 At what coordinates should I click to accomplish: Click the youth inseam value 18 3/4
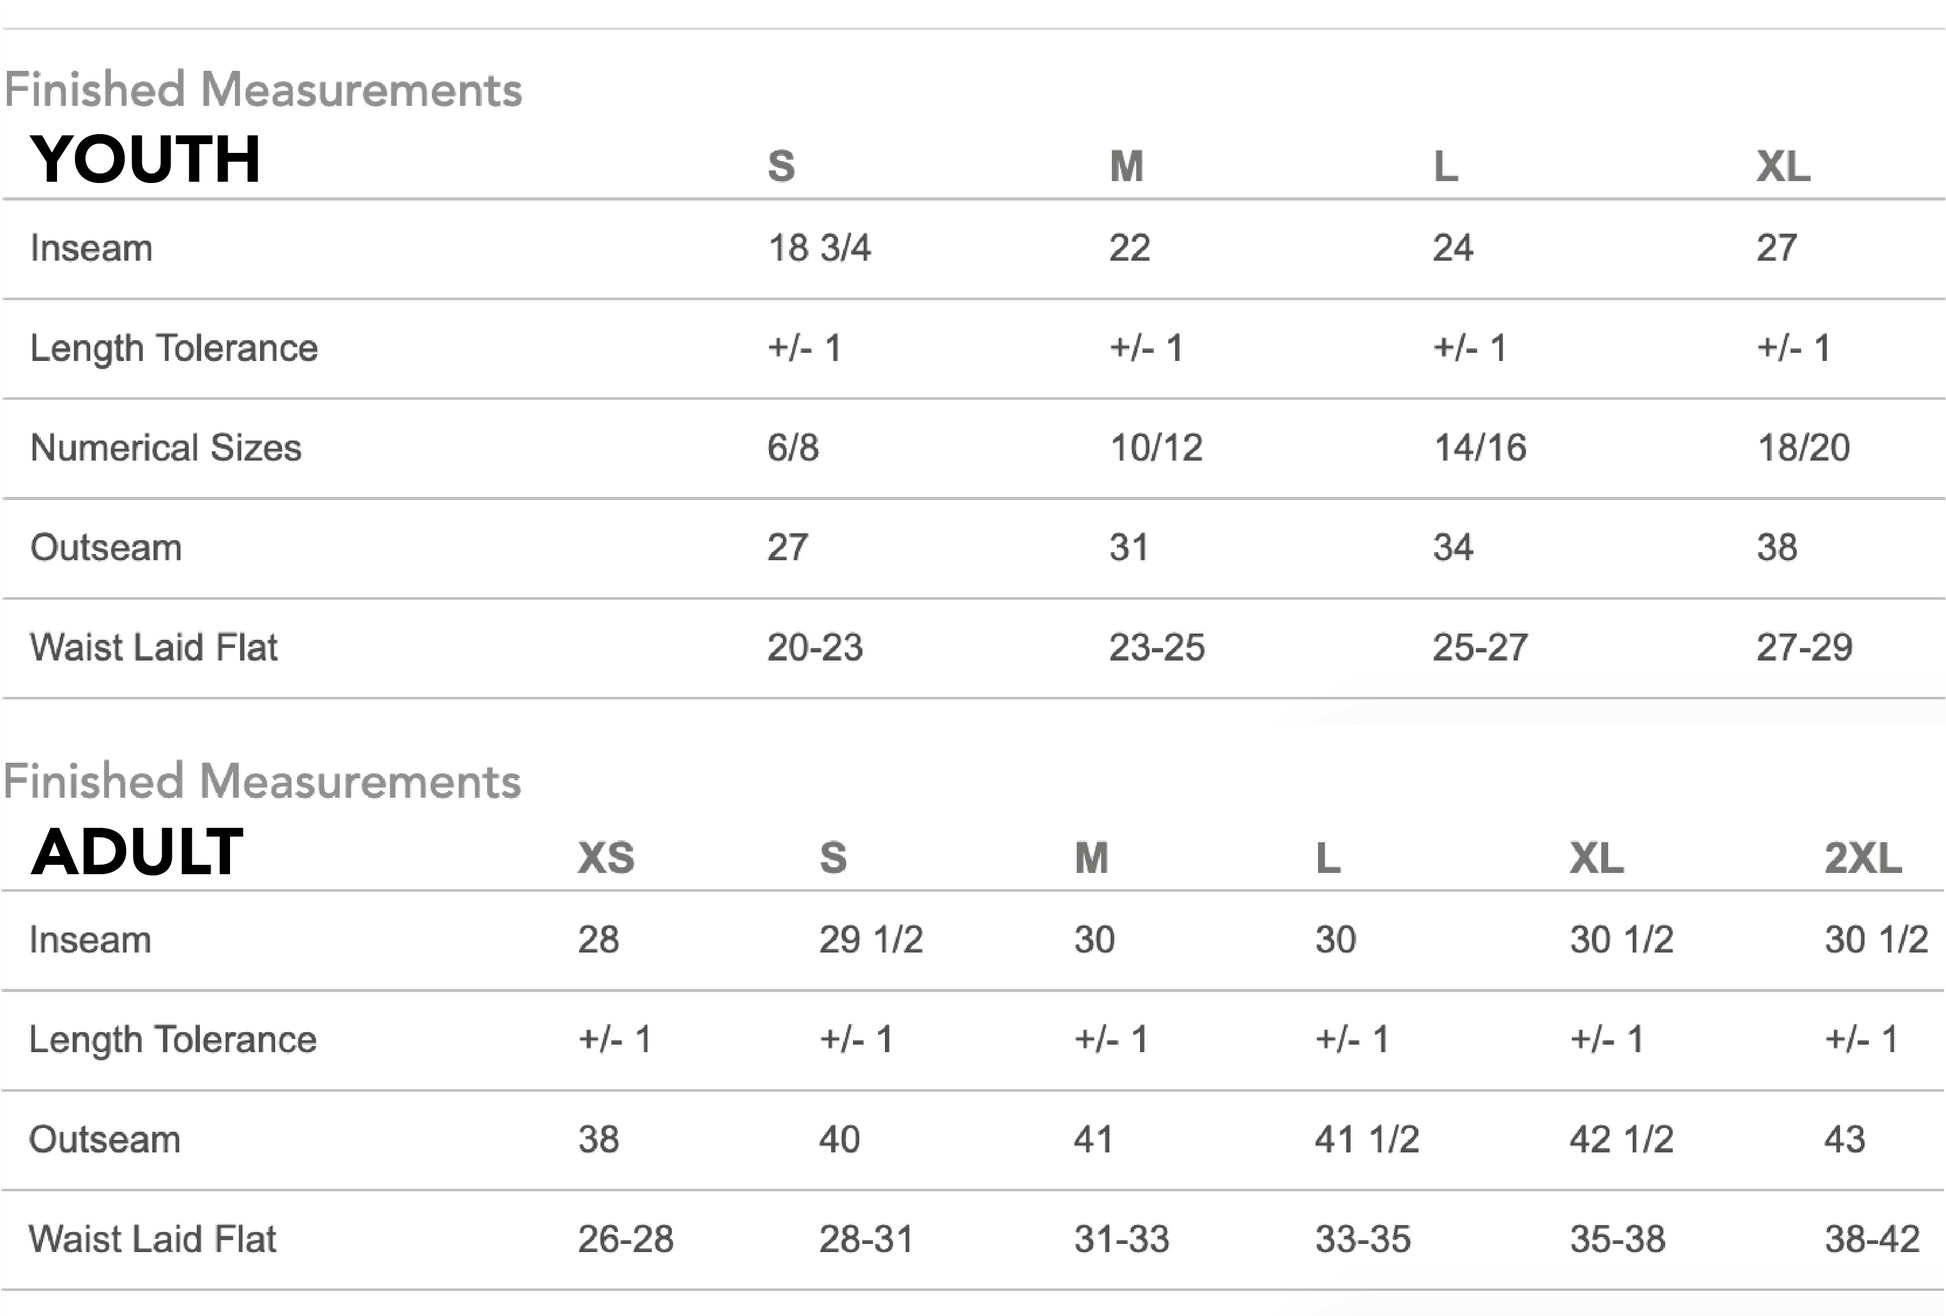click(x=819, y=248)
